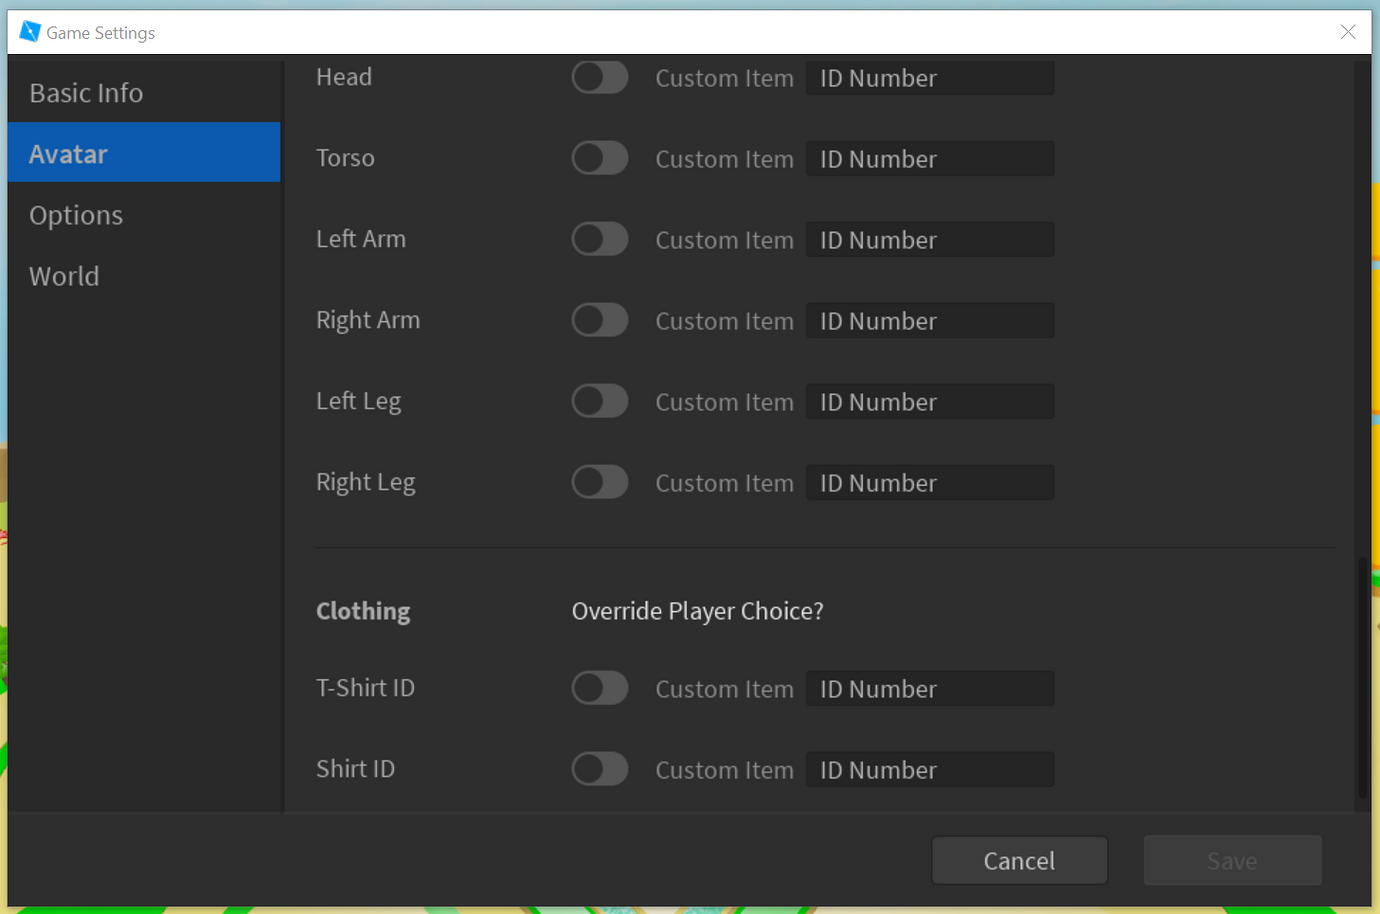The height and width of the screenshot is (914, 1380).
Task: Toggle Custom Item for Left Arm
Action: click(599, 239)
